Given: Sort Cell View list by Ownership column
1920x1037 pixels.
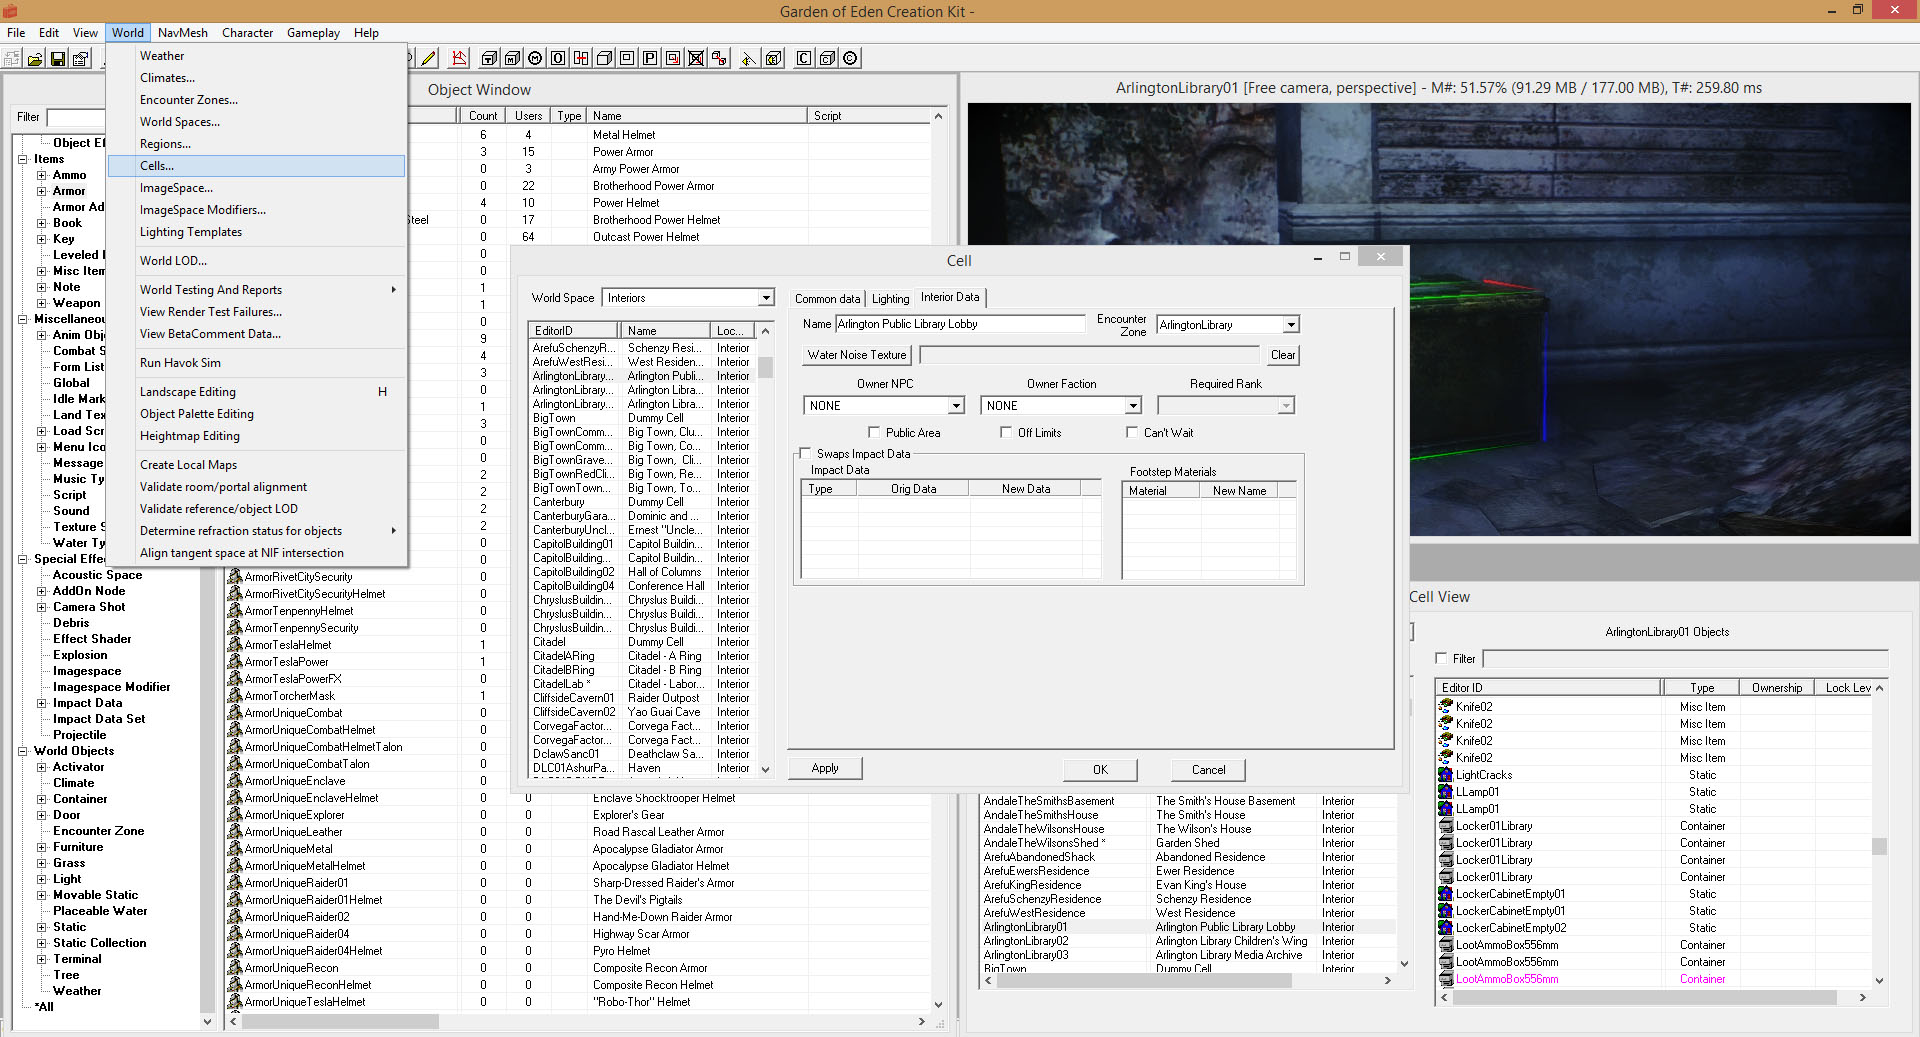Looking at the screenshot, I should click(x=1777, y=687).
